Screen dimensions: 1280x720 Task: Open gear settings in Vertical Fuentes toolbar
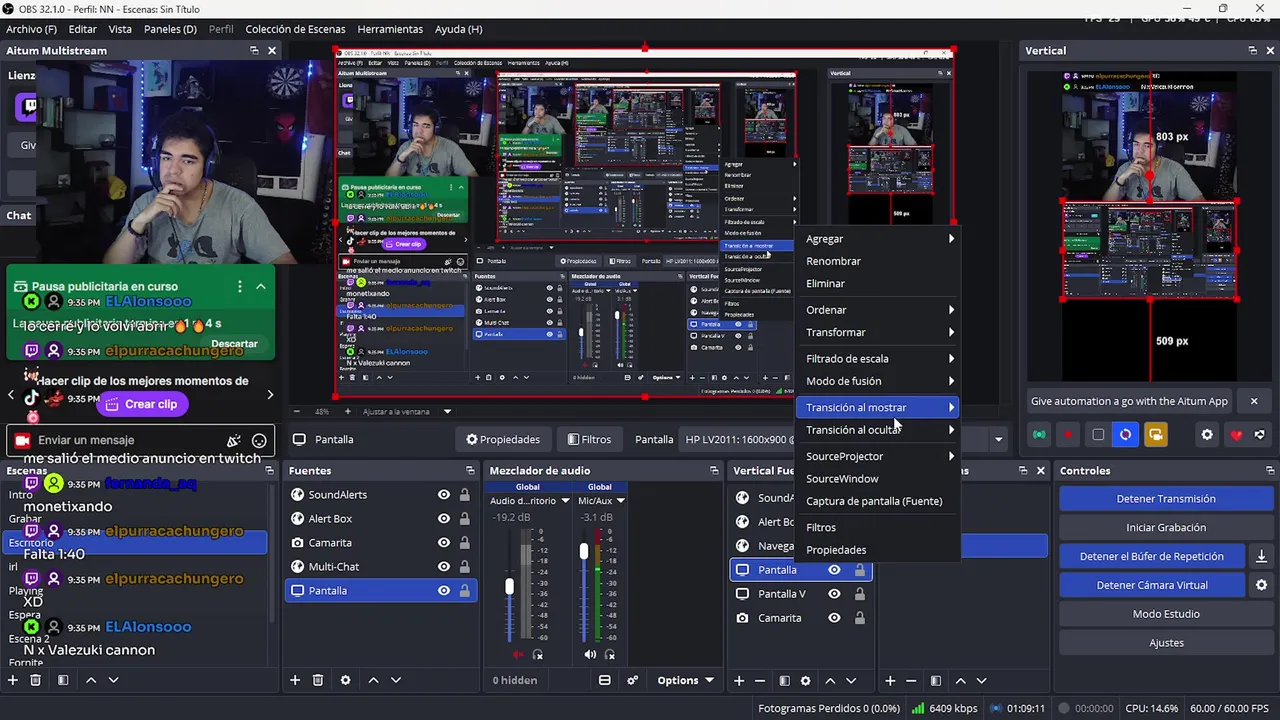806,681
